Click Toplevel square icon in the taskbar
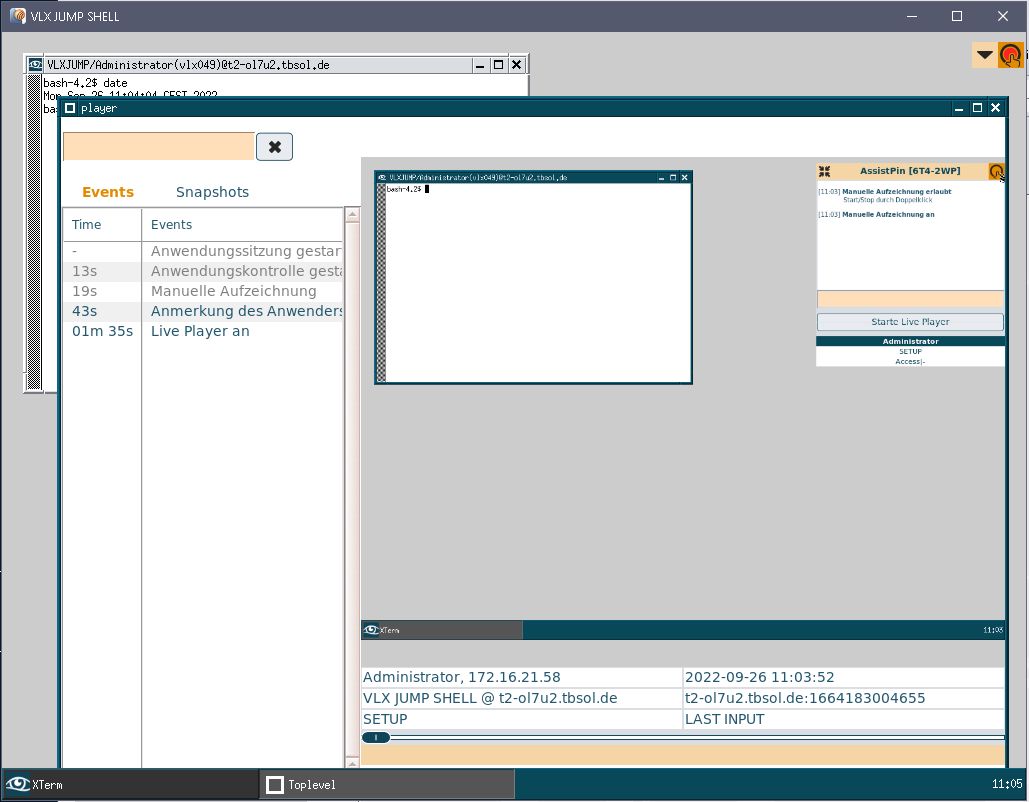 (274, 785)
